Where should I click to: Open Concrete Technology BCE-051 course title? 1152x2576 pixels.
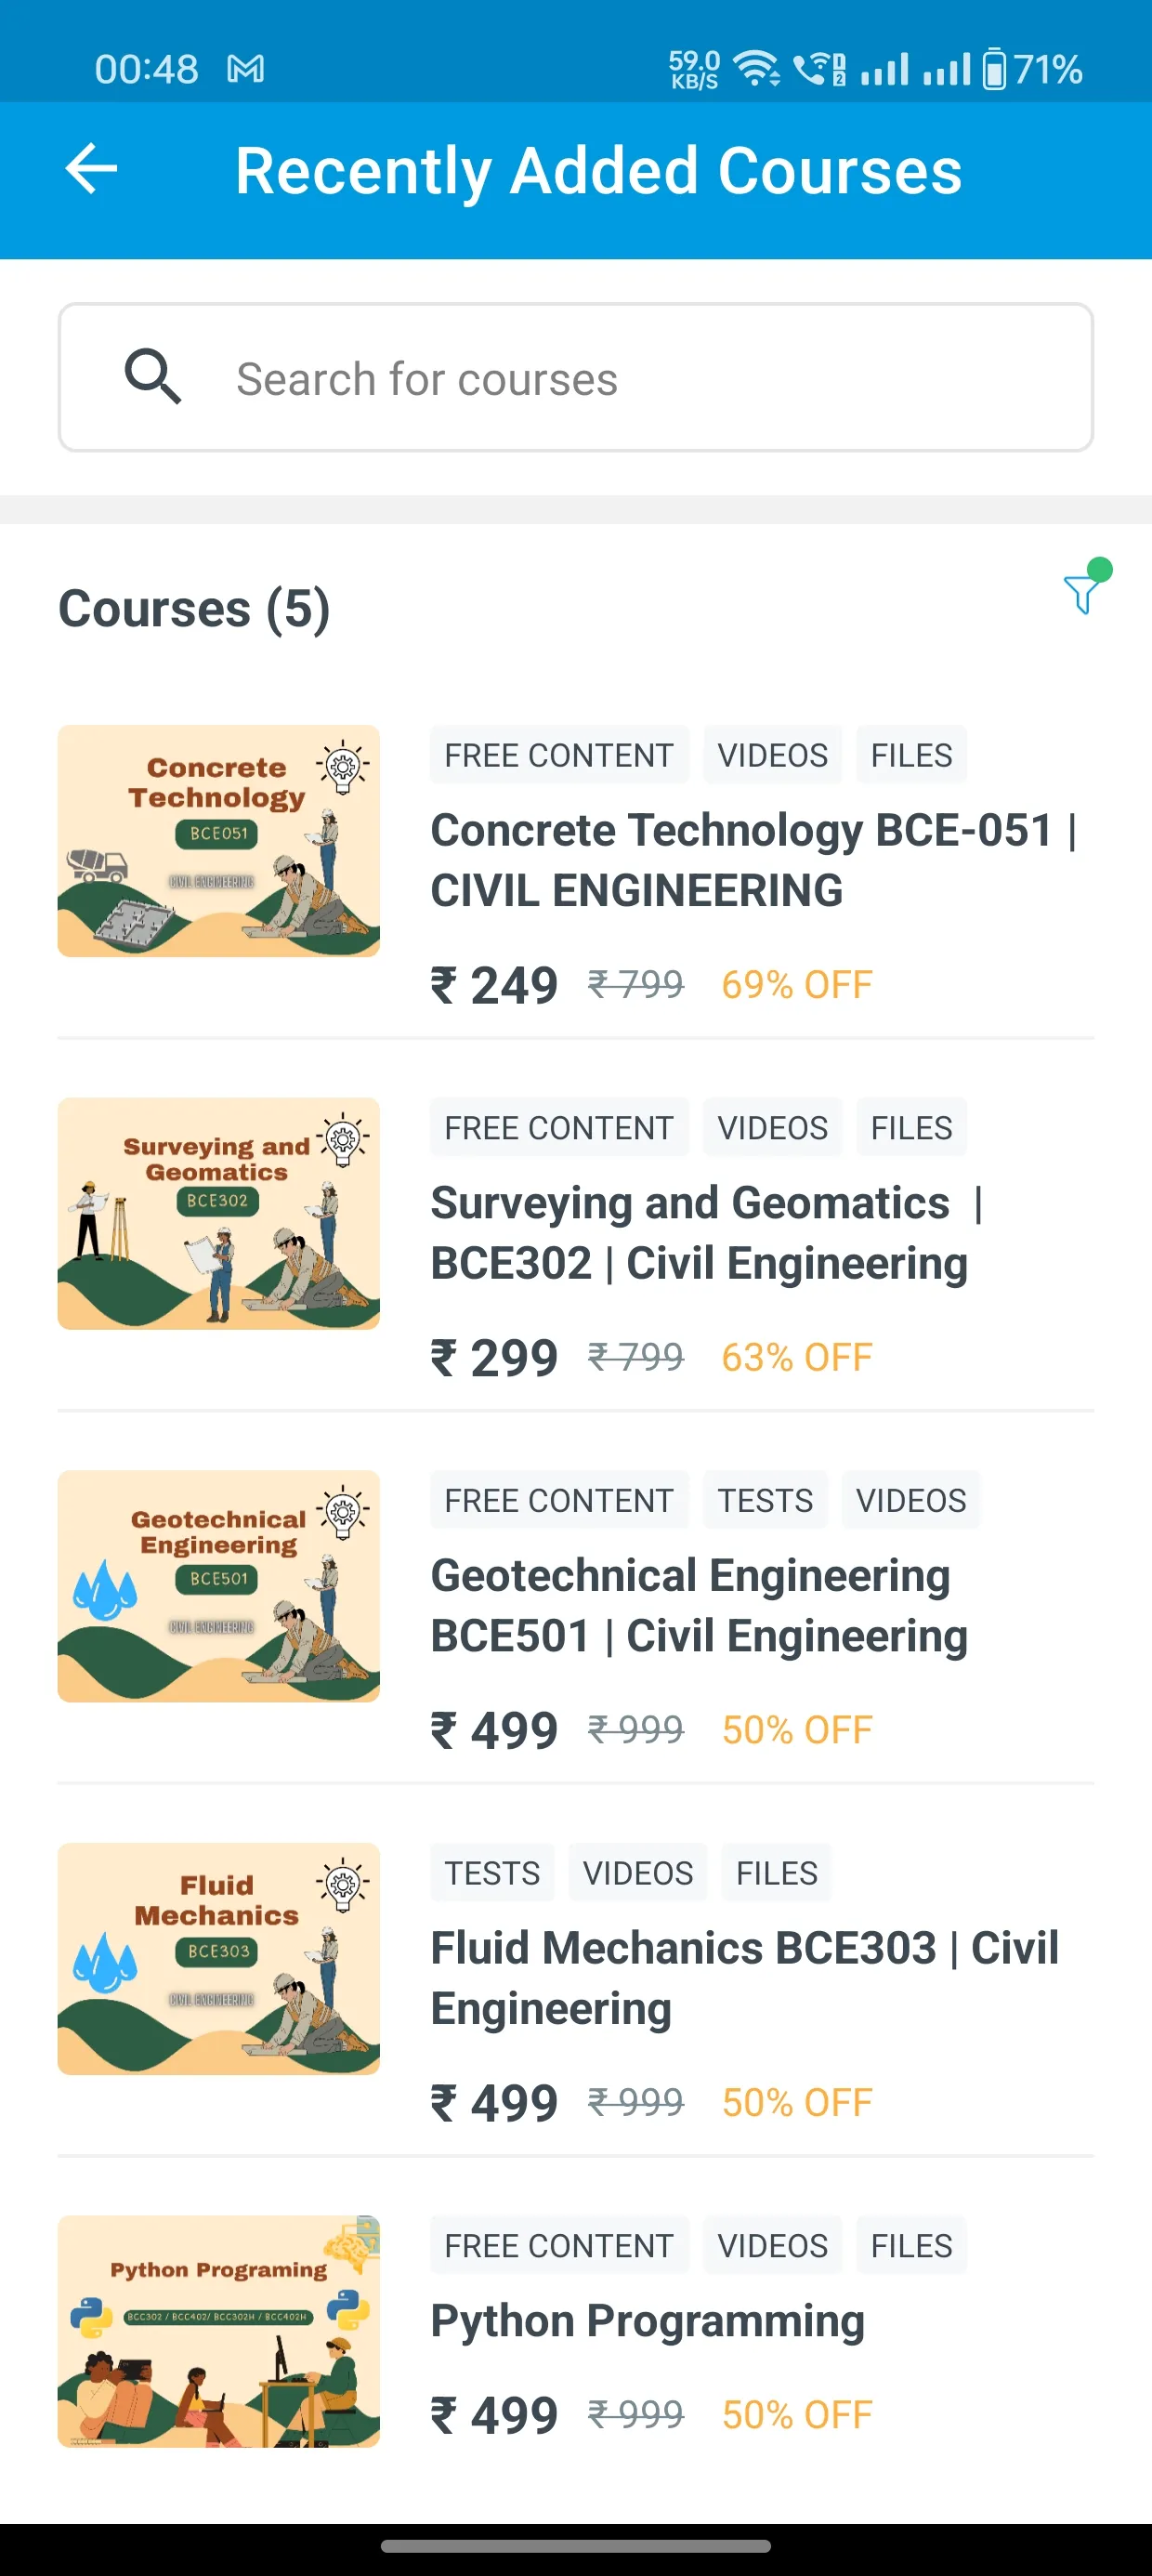(754, 860)
